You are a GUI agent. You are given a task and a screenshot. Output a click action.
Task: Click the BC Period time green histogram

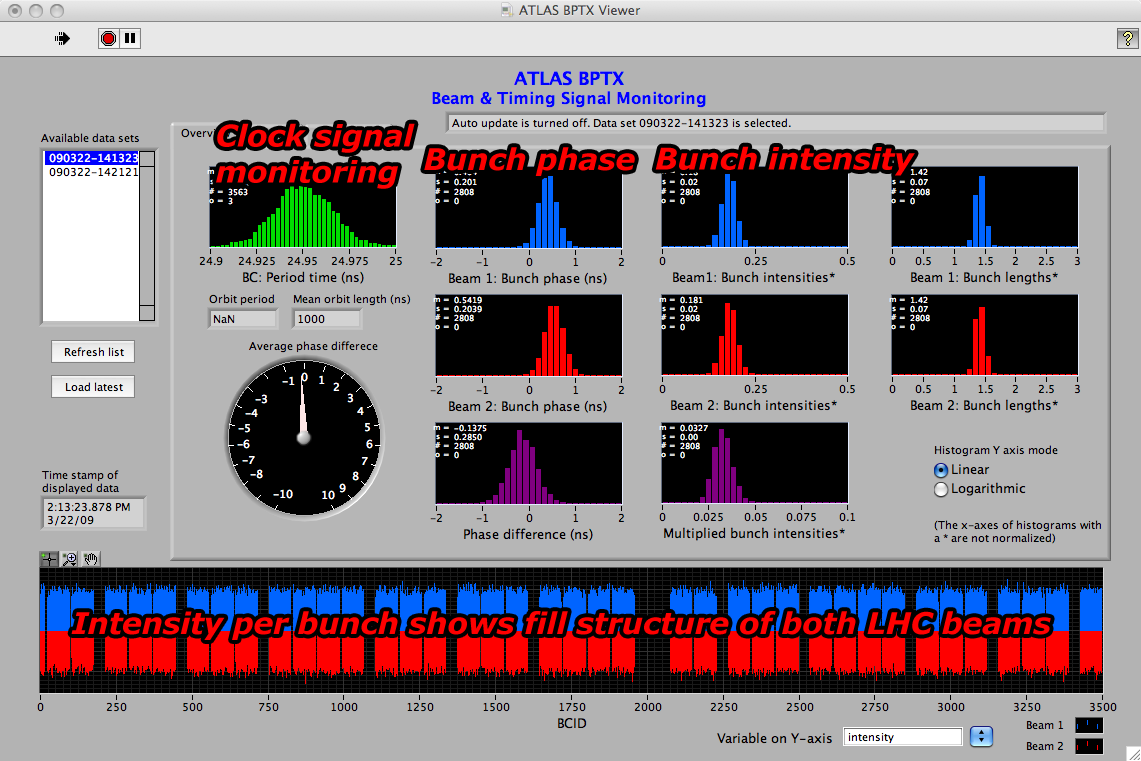303,207
